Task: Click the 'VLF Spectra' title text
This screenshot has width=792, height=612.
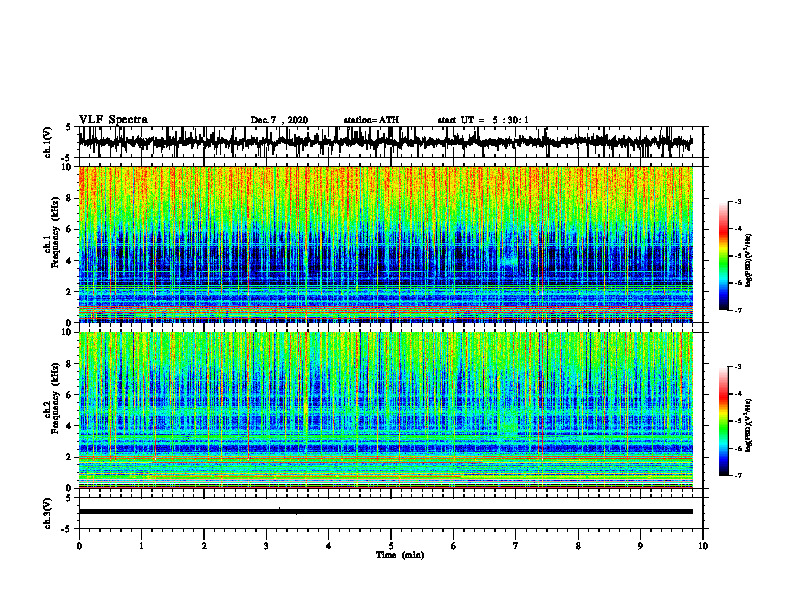Action: coord(113,120)
